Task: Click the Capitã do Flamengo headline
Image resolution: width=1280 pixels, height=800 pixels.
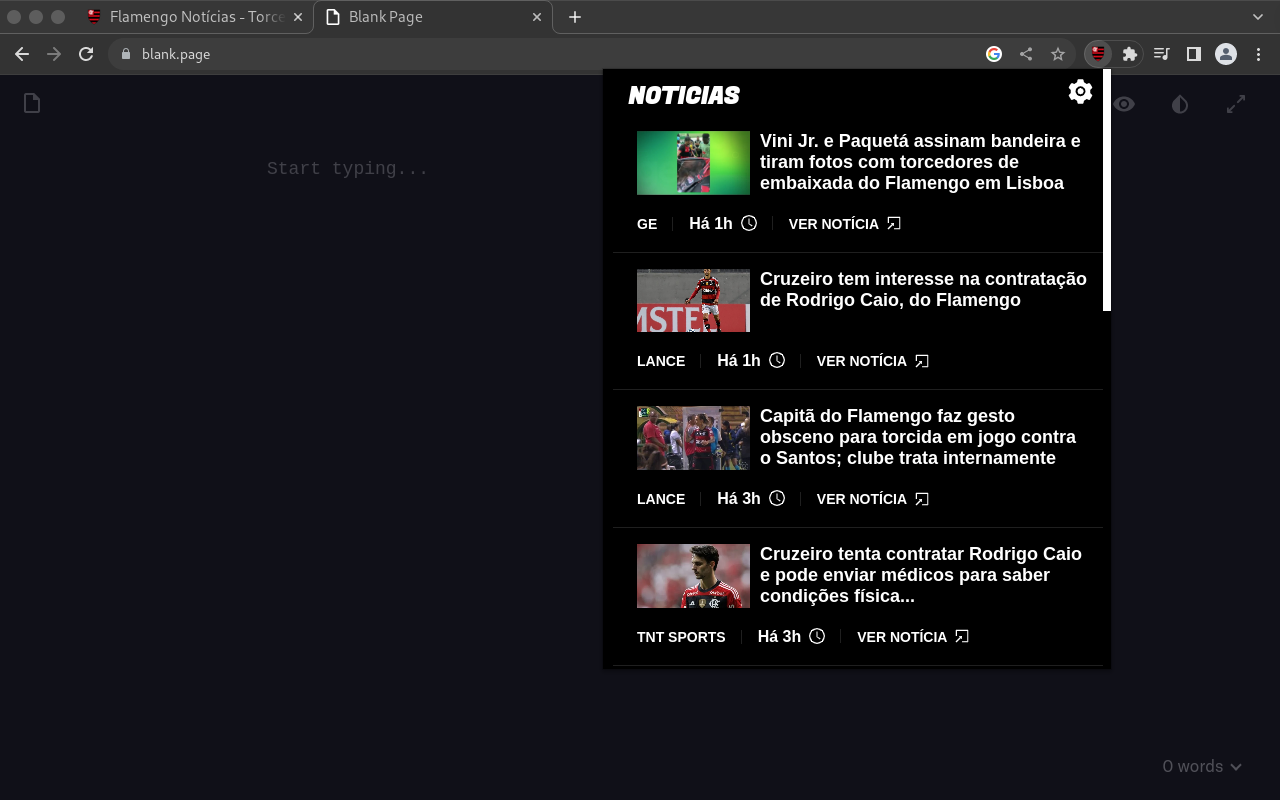Action: [x=918, y=437]
